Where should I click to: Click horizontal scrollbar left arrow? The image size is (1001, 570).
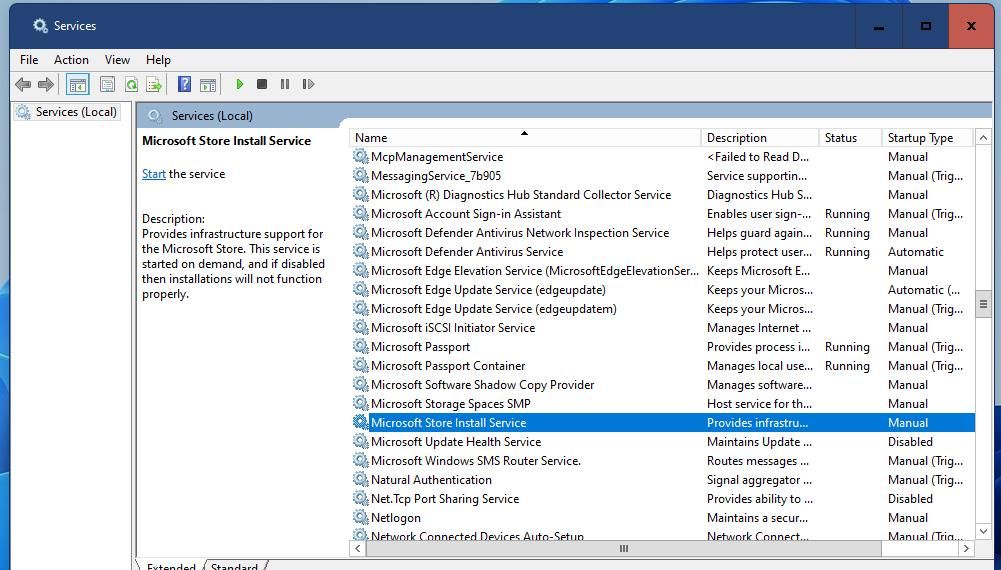point(358,548)
